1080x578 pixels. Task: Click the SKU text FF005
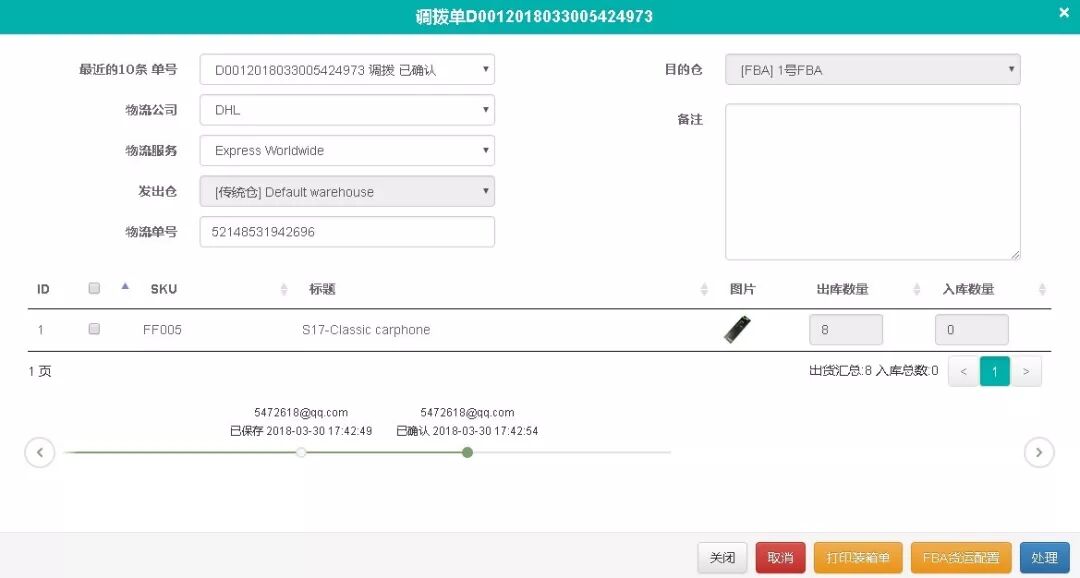(x=162, y=330)
